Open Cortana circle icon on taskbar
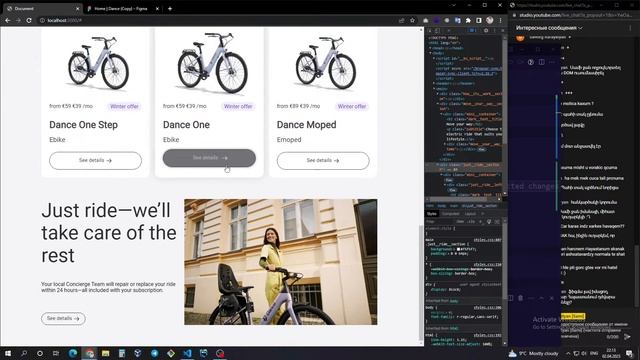Viewport: 640px width, 360px height. [x=40, y=353]
